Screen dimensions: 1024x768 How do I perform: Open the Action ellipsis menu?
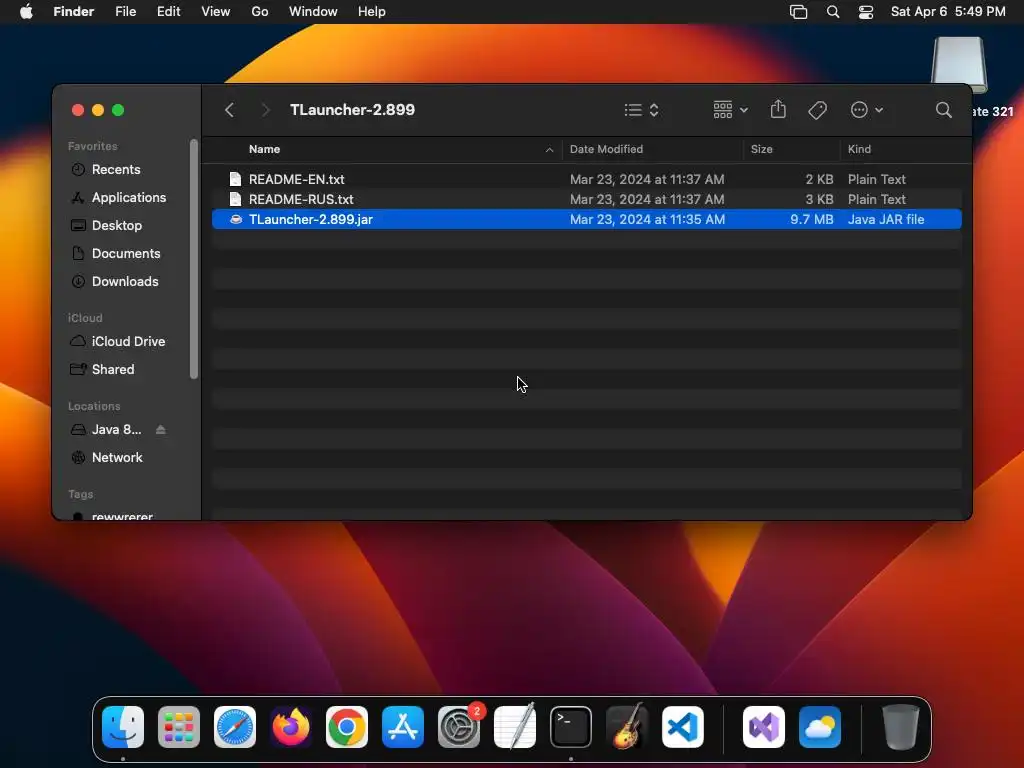(867, 110)
